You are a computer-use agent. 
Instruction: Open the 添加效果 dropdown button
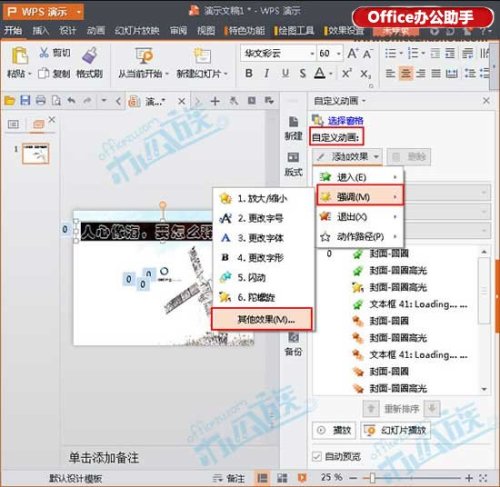click(x=347, y=157)
